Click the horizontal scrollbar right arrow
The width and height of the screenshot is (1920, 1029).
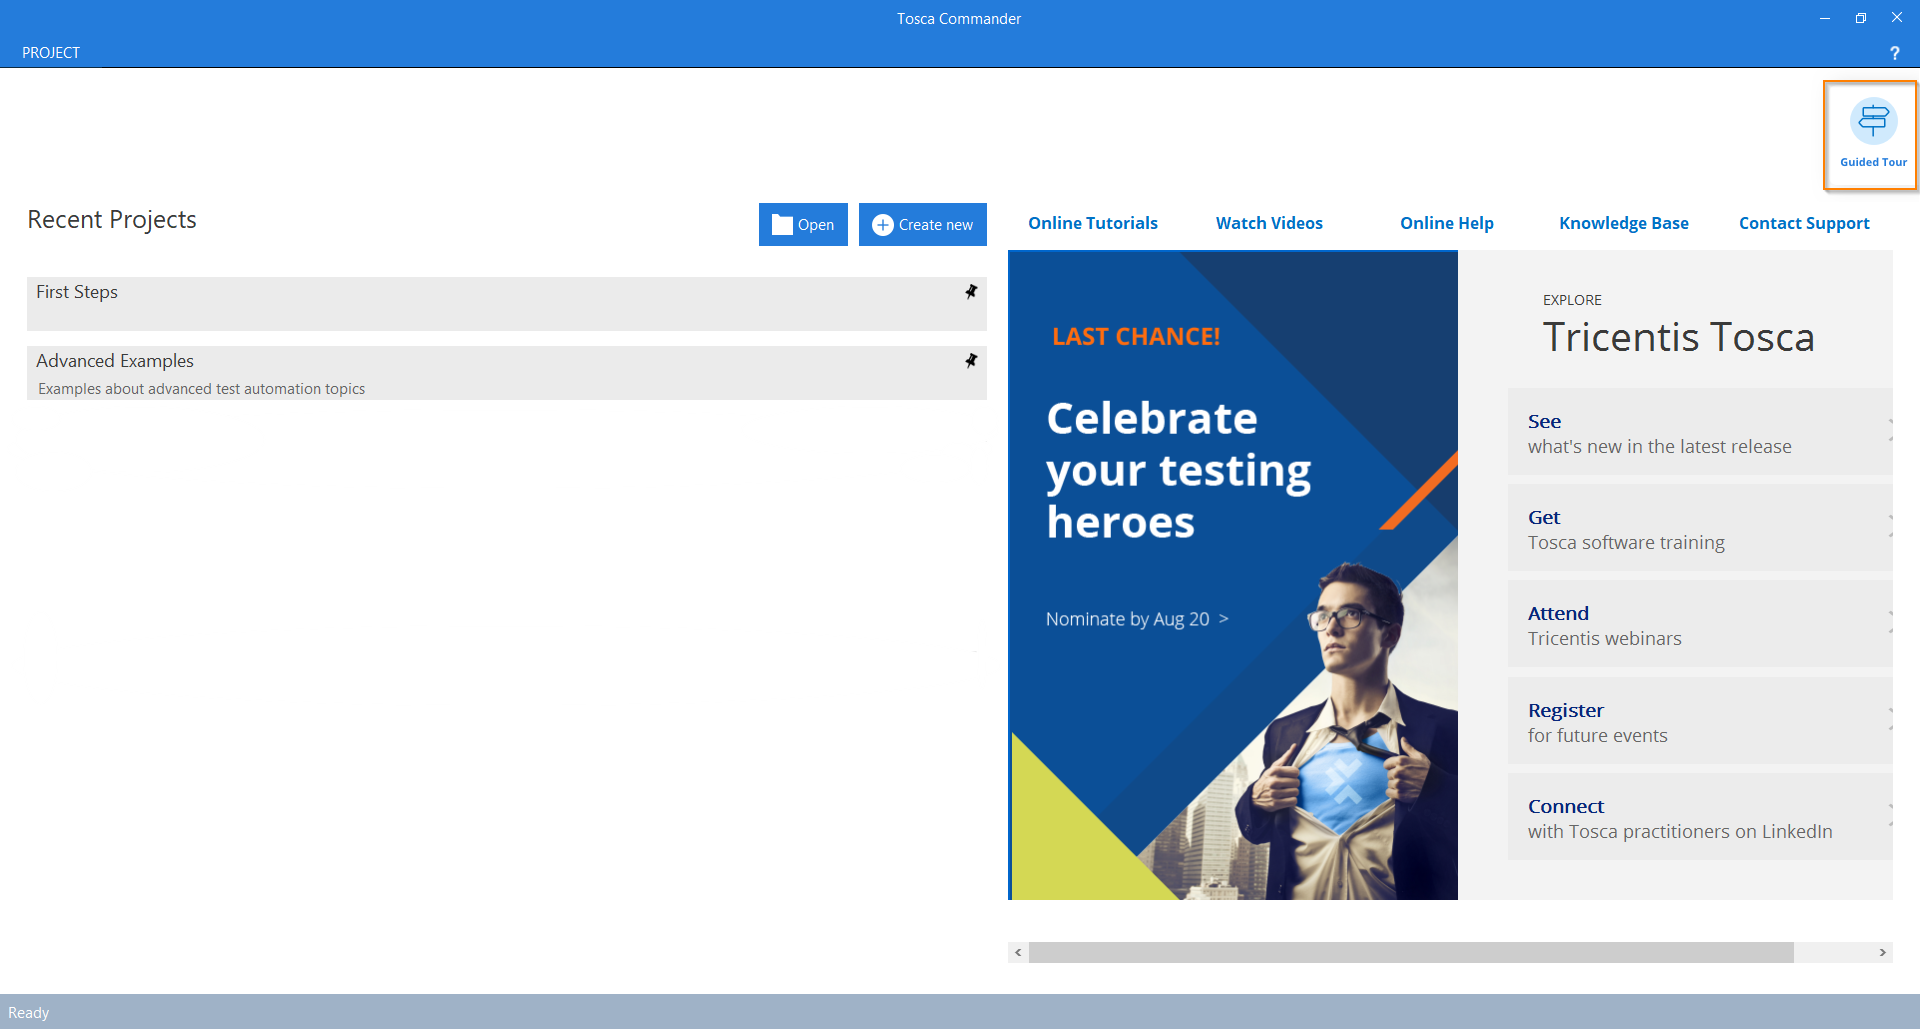click(1882, 952)
